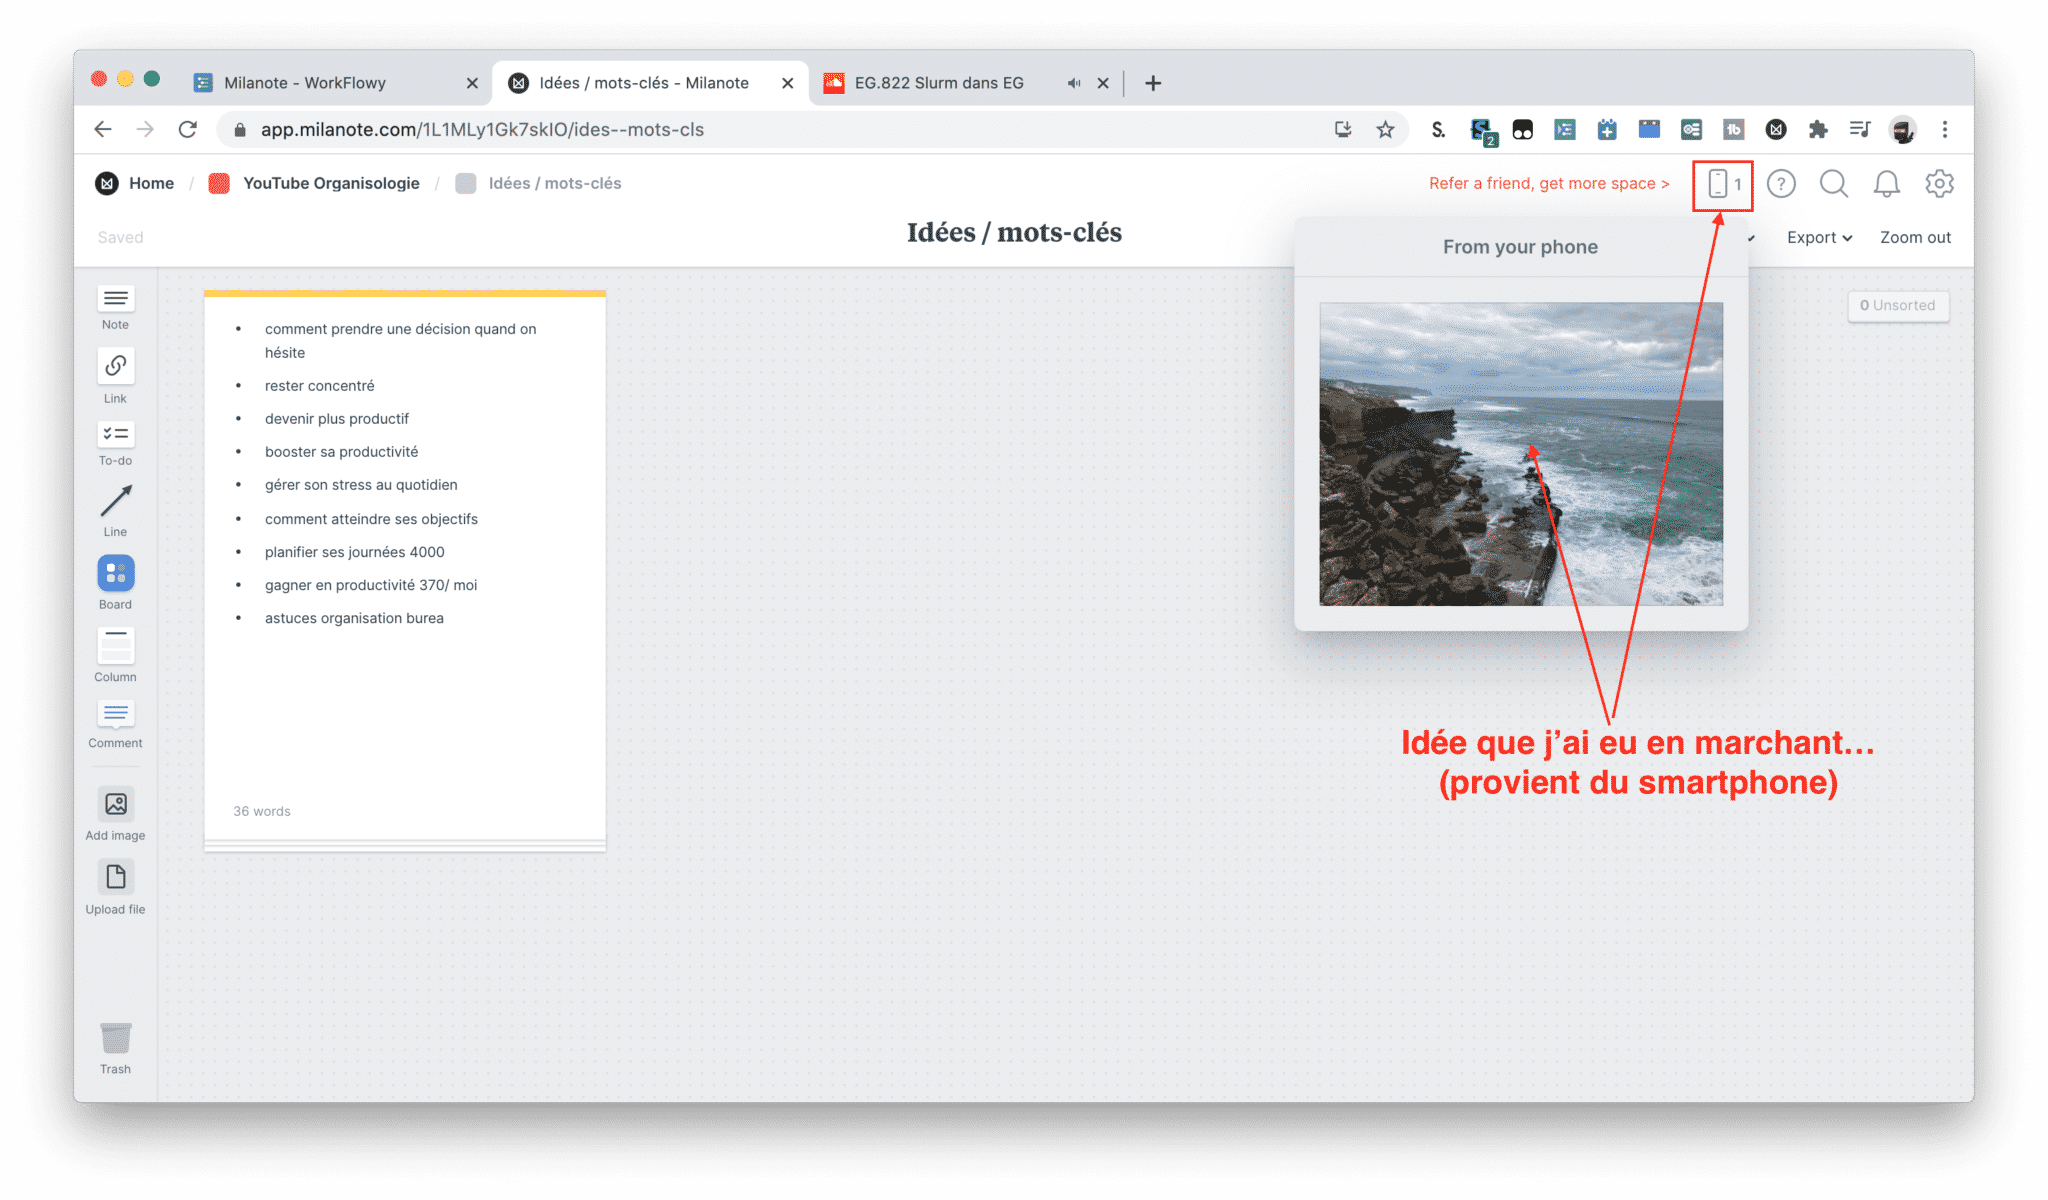Close the EG.822 Slurm dans EG tab
This screenshot has height=1200, width=2048.
click(1103, 83)
